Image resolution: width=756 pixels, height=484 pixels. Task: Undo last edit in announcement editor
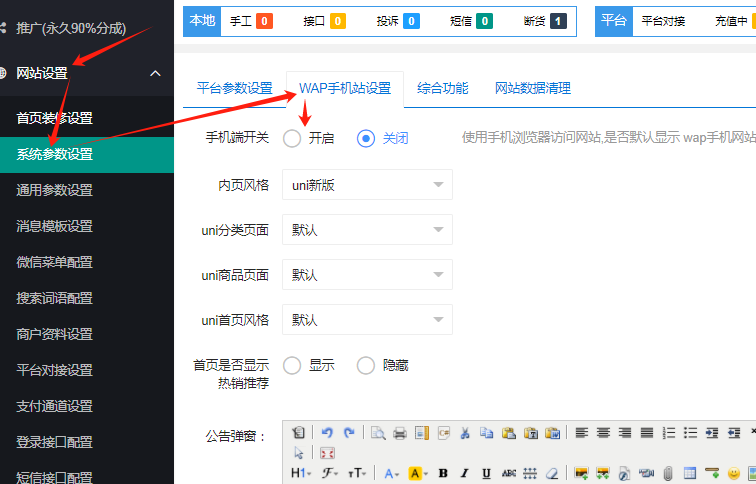327,432
